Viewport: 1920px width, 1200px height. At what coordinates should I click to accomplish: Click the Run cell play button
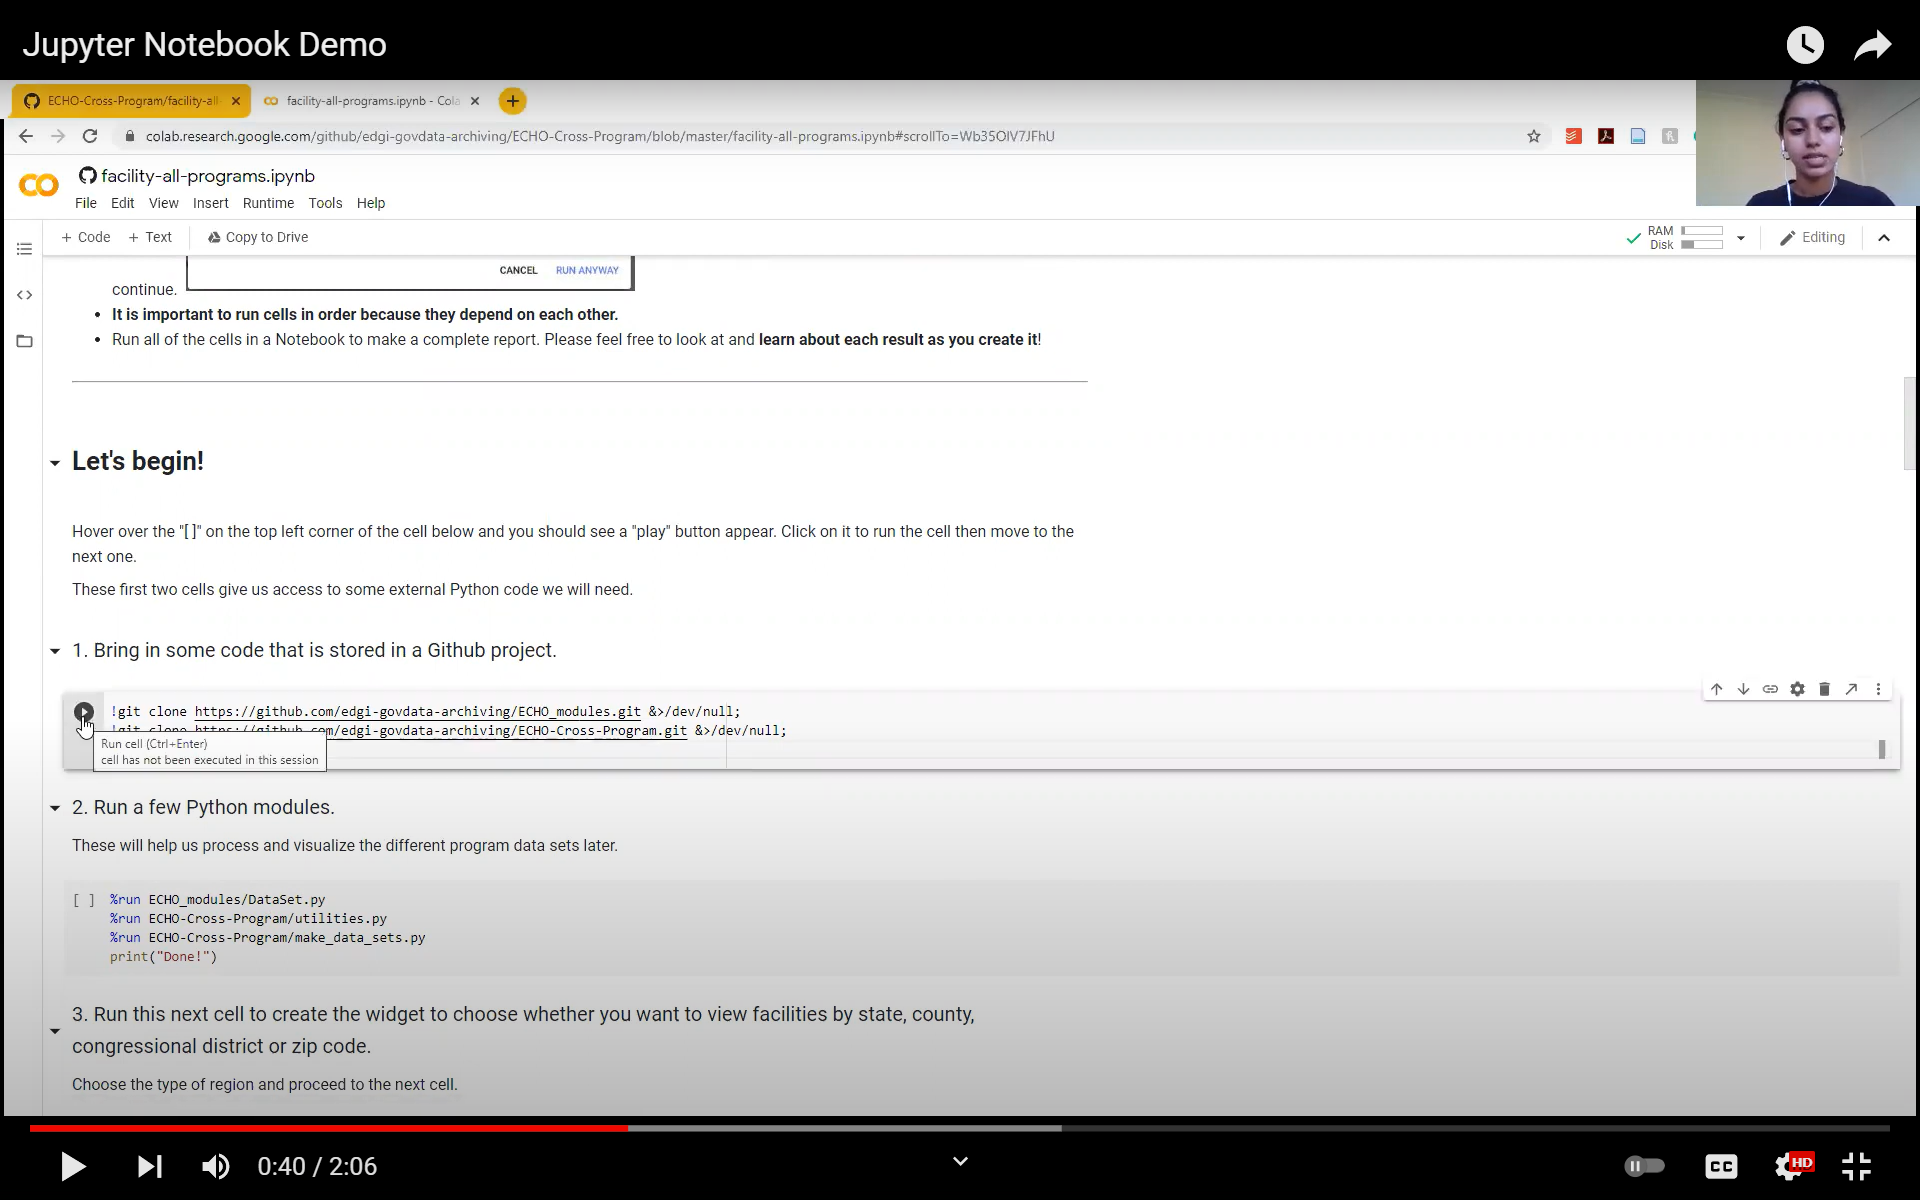[x=83, y=712]
